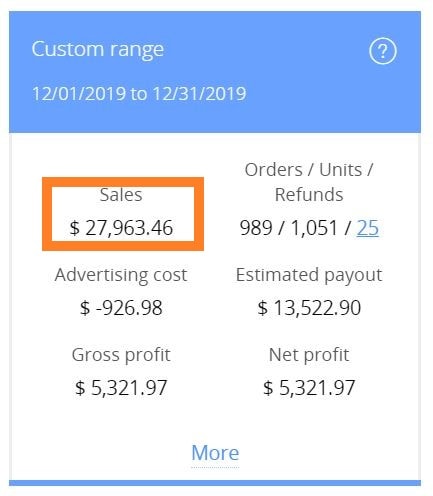The image size is (433, 496).
Task: Click the 1,051 units count
Action: pos(314,228)
